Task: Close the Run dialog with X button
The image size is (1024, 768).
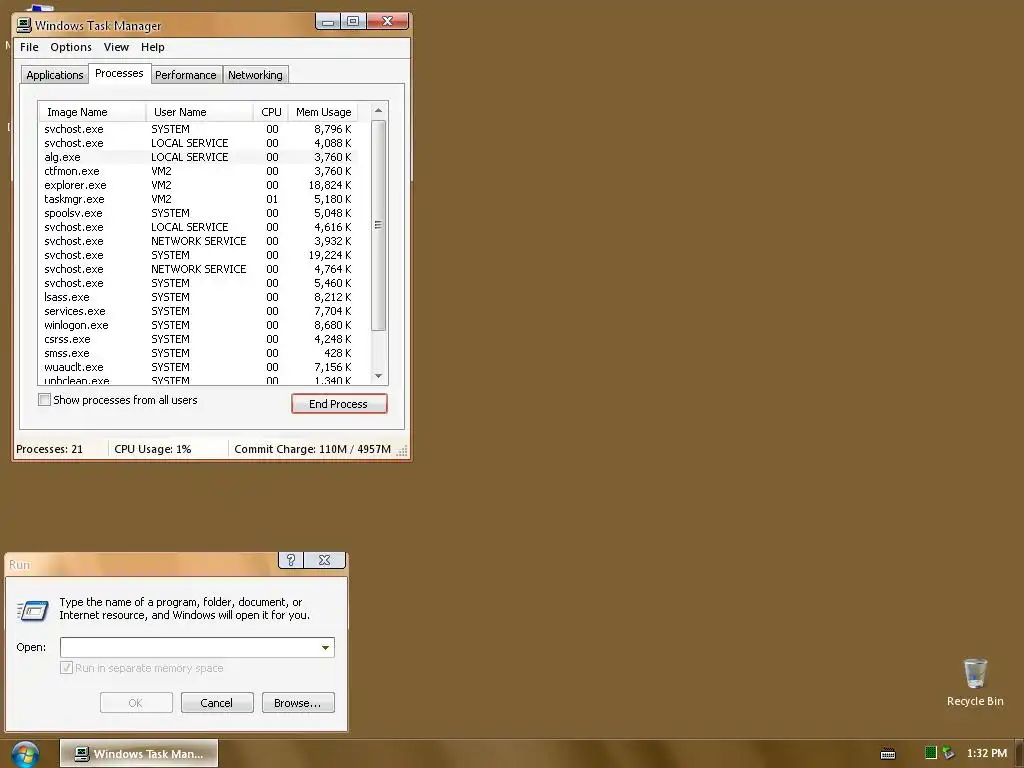Action: [325, 560]
